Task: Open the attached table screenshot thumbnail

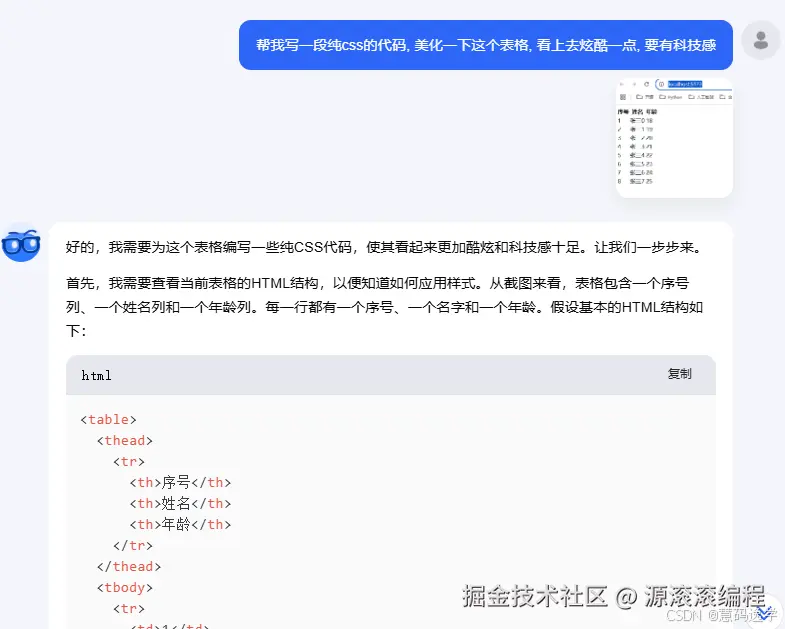Action: [x=674, y=138]
